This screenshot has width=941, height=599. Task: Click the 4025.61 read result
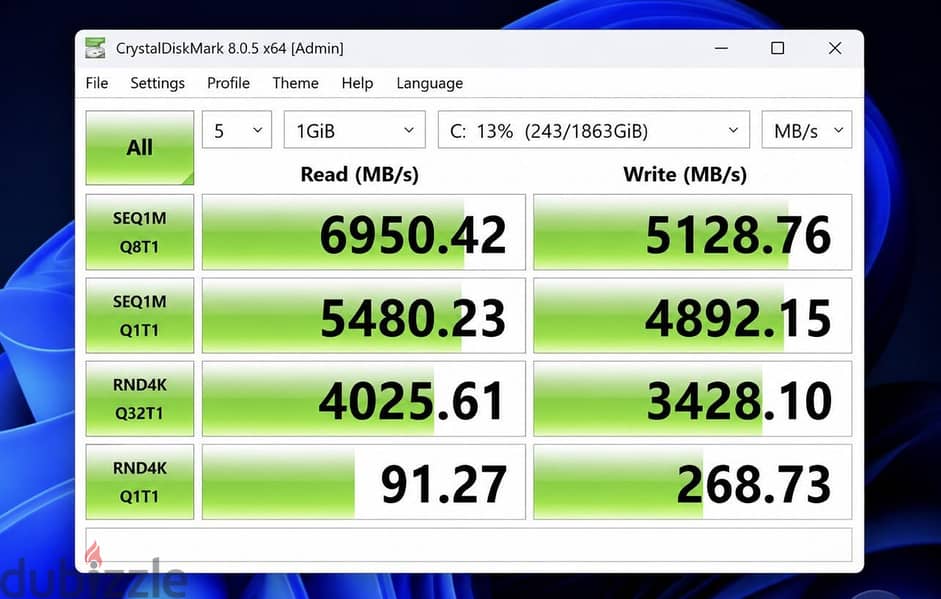(364, 399)
